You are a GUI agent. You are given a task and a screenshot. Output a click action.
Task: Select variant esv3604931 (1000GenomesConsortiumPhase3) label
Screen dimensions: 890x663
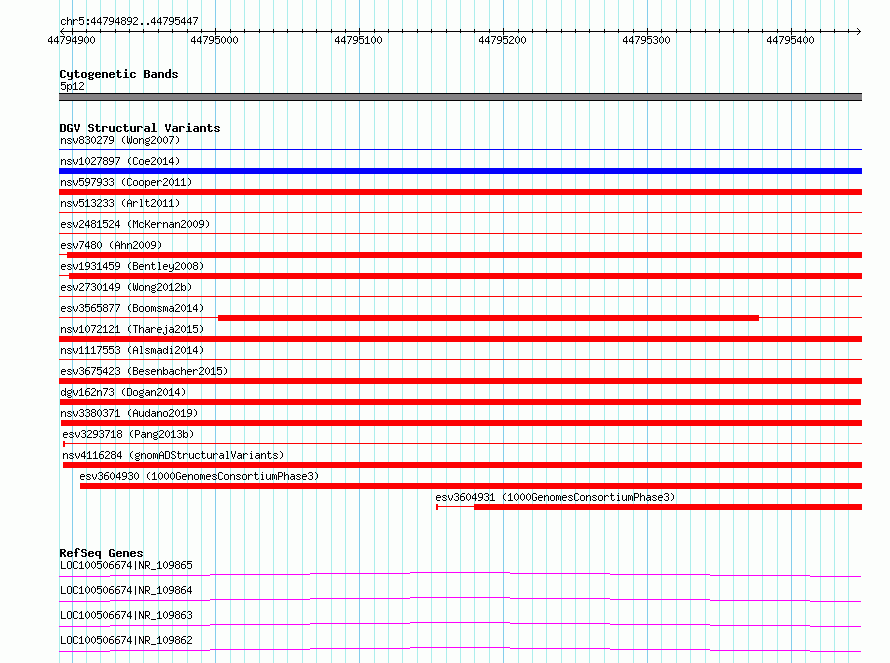[x=555, y=497]
